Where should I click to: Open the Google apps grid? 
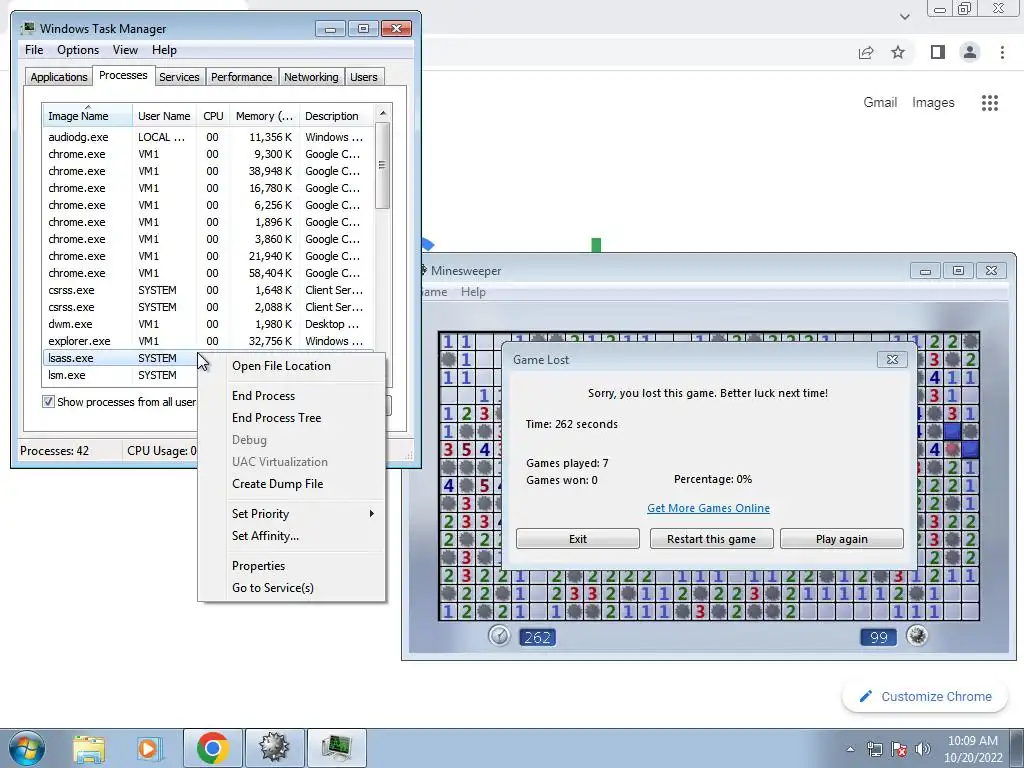click(x=989, y=103)
